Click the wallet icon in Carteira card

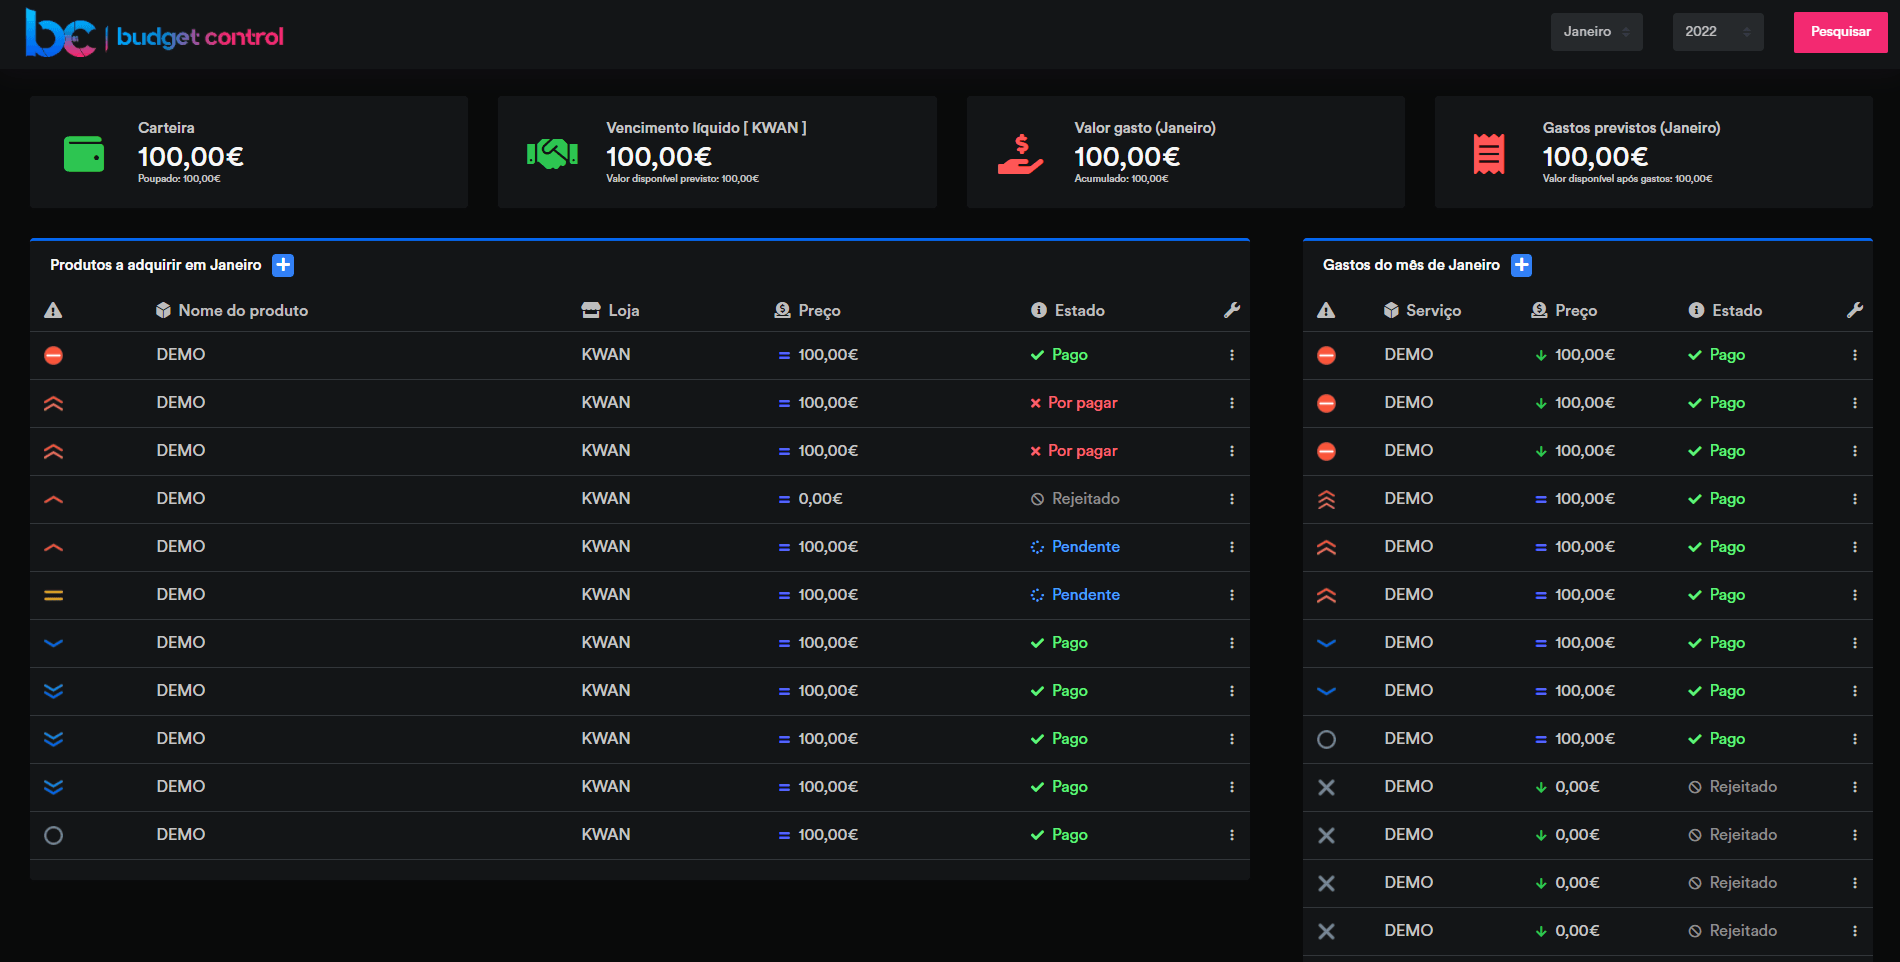coord(84,154)
